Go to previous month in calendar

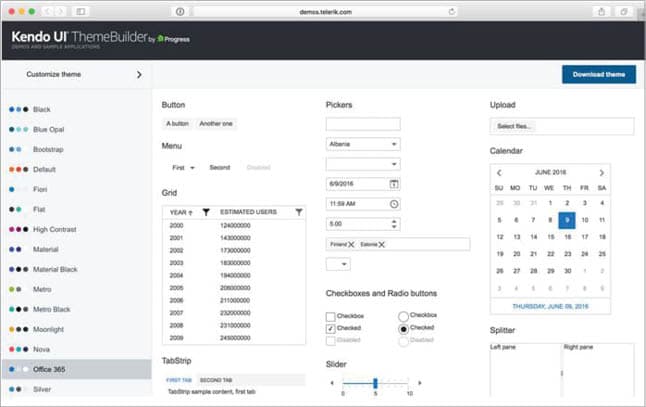[x=499, y=172]
